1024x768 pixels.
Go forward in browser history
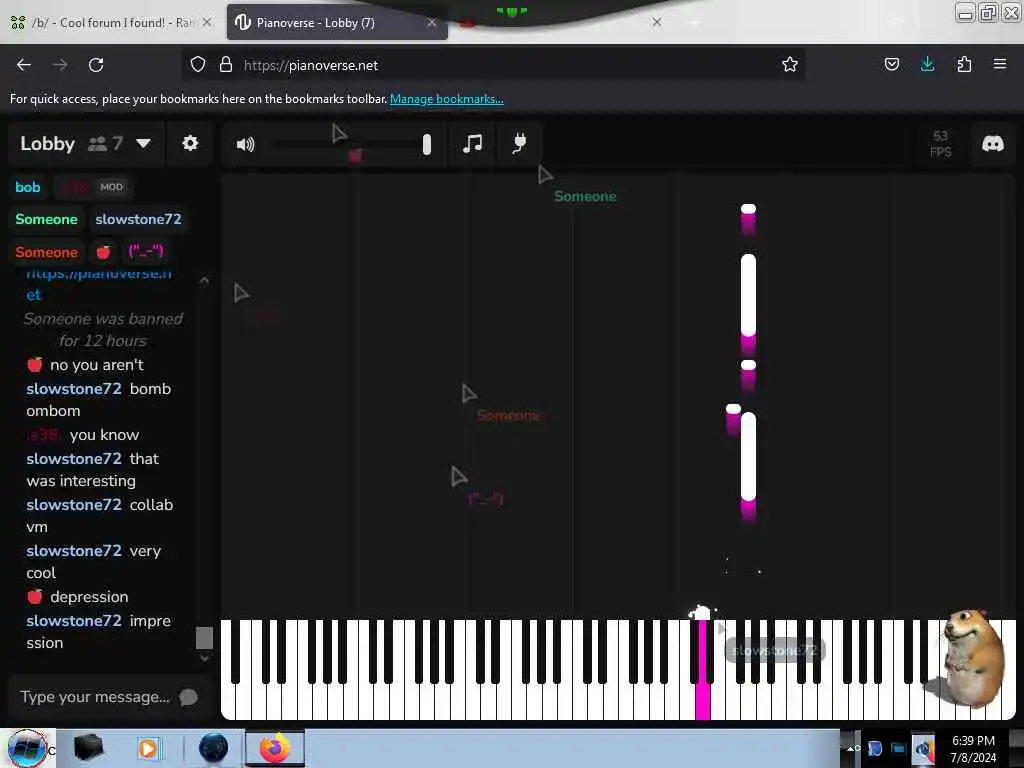pos(60,65)
